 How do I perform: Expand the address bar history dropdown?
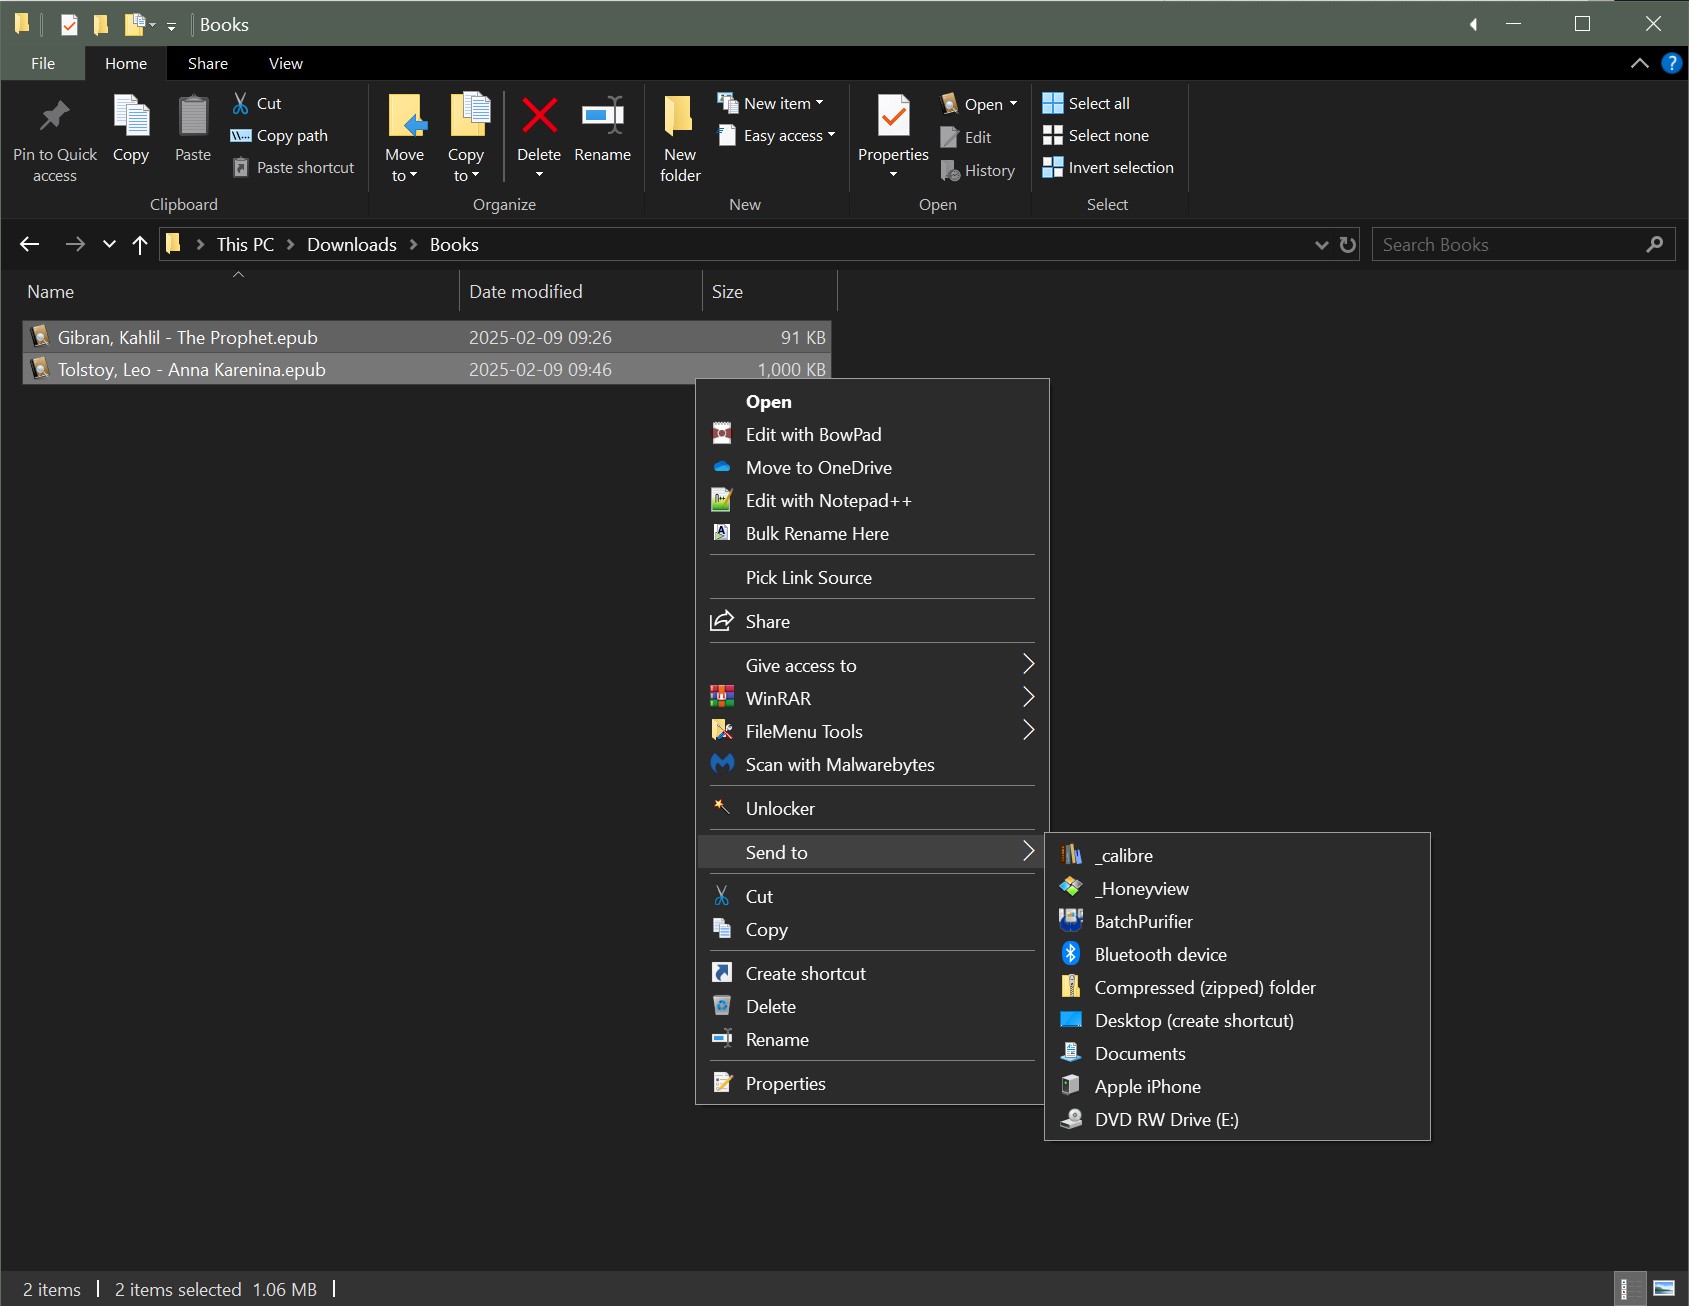click(1321, 245)
